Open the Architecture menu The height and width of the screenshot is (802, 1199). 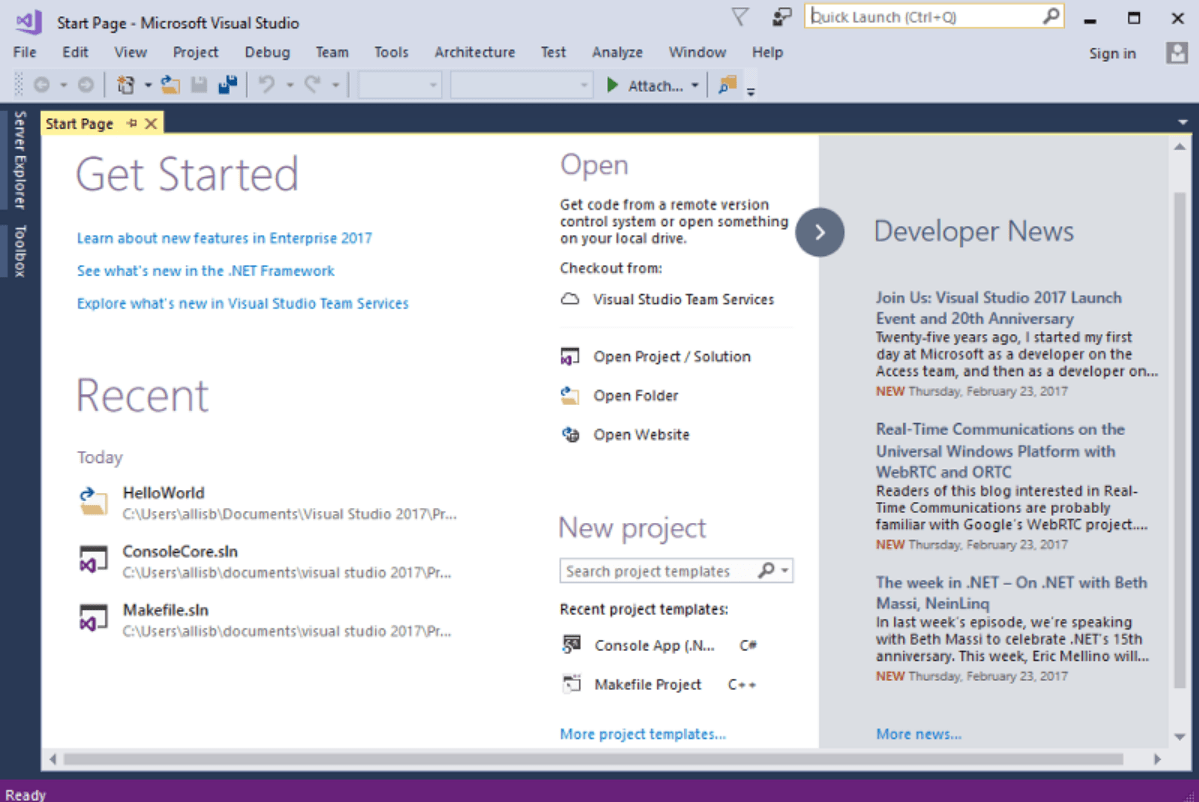[x=474, y=52]
